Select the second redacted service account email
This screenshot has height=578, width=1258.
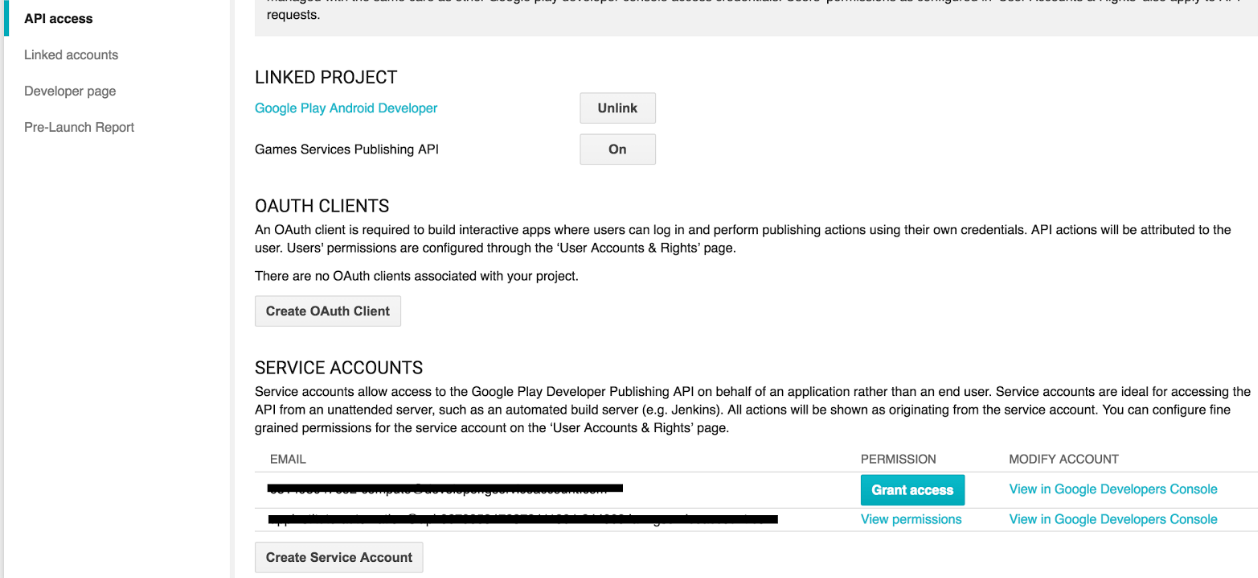coord(522,519)
